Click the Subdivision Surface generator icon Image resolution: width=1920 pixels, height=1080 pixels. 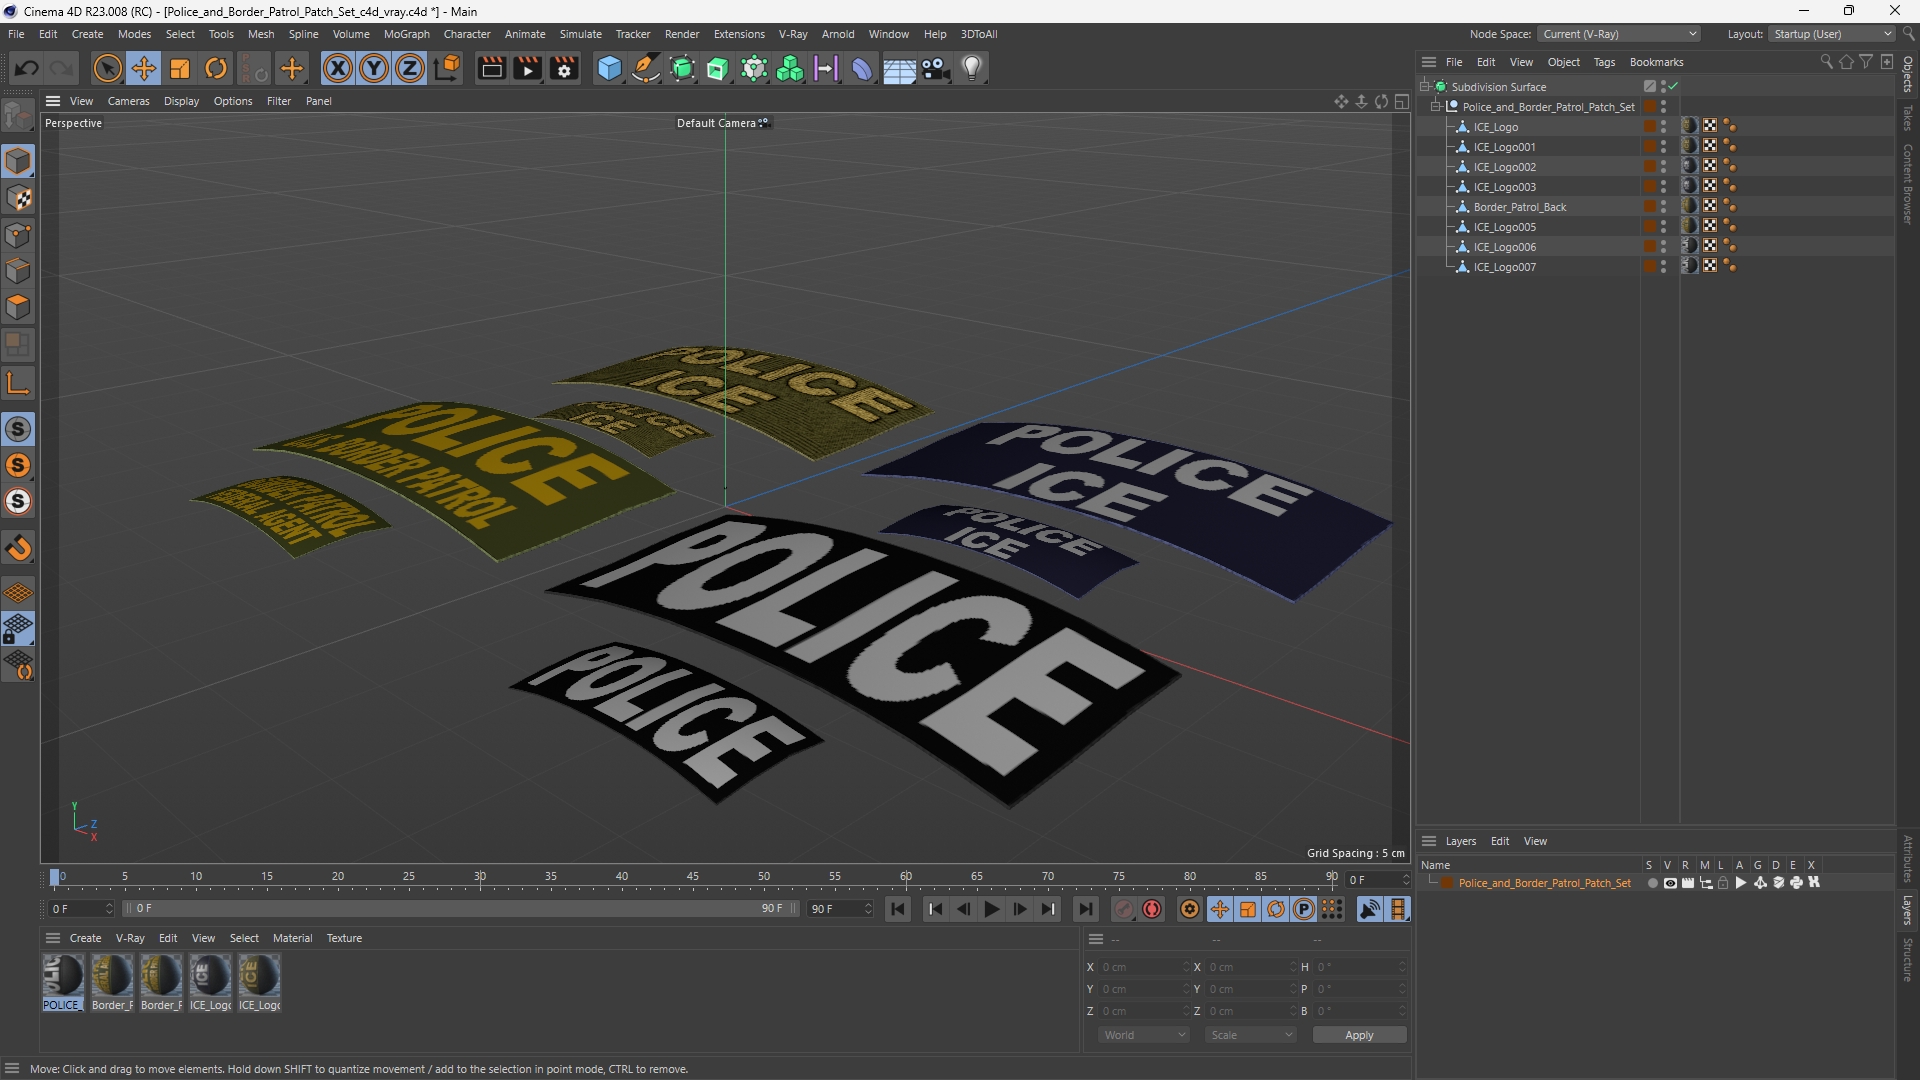click(x=683, y=68)
